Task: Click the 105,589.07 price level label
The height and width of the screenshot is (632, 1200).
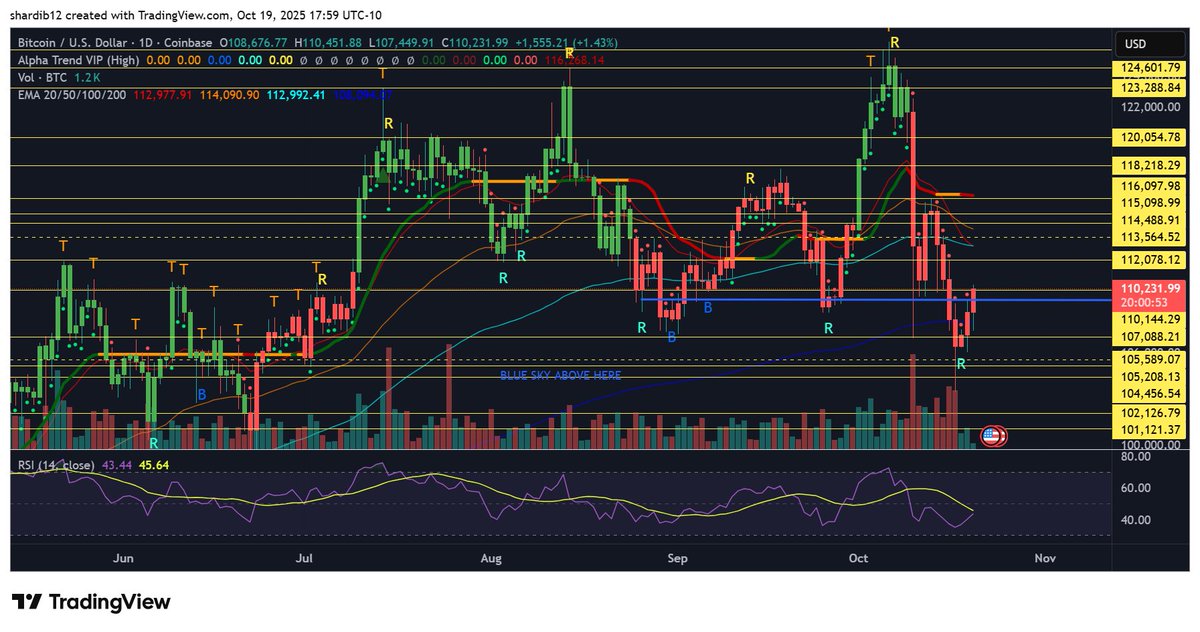Action: [x=1151, y=359]
